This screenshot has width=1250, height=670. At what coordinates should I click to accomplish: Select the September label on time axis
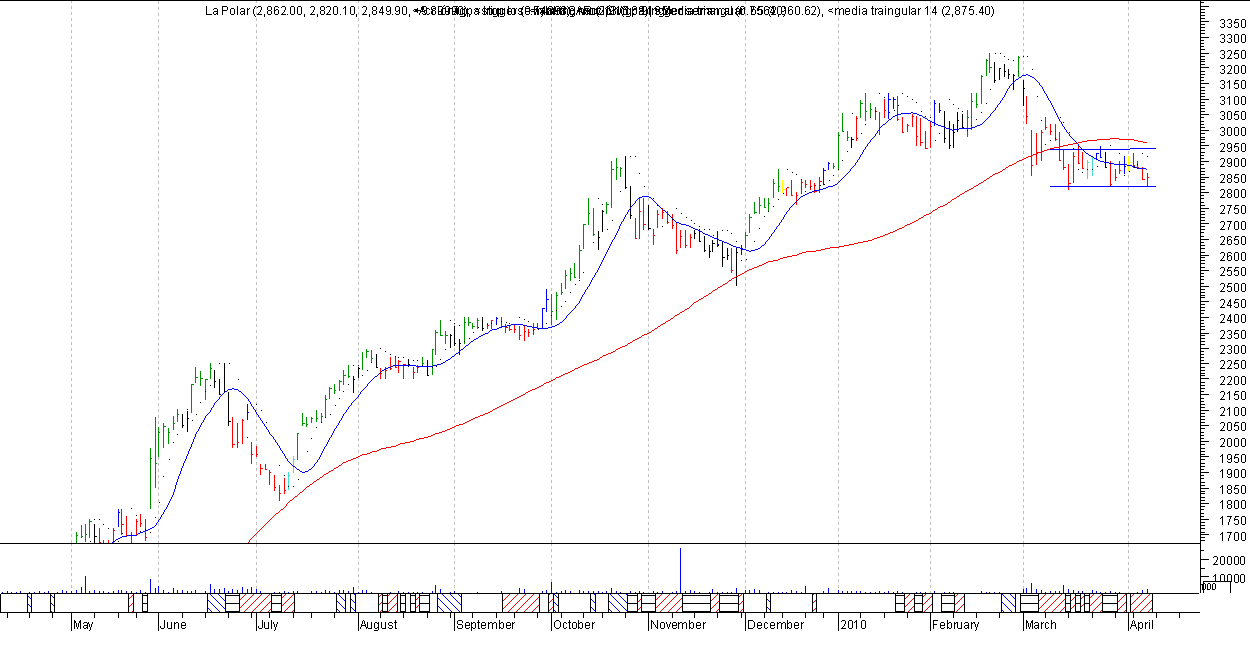485,625
